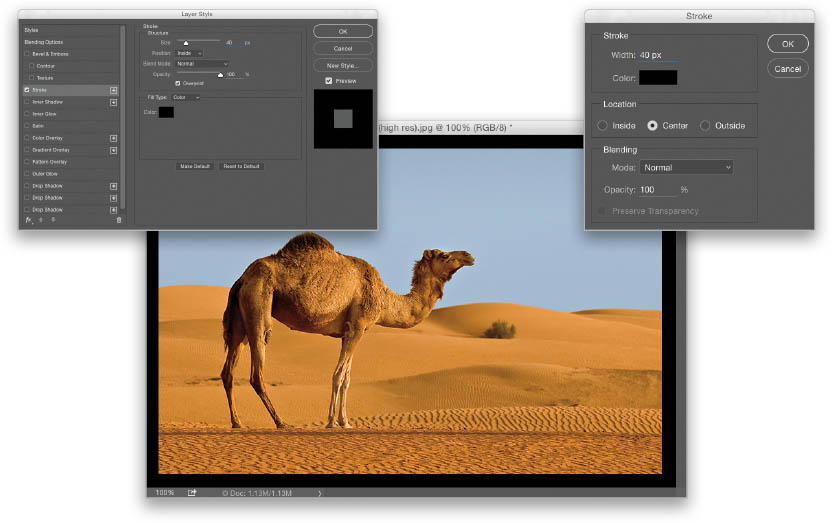Click the black Color swatch in Stroke dialog

pos(658,77)
